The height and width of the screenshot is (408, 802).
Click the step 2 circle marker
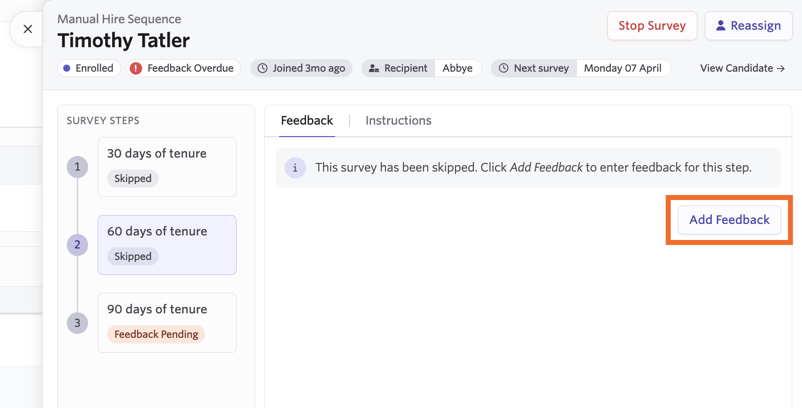click(x=77, y=245)
